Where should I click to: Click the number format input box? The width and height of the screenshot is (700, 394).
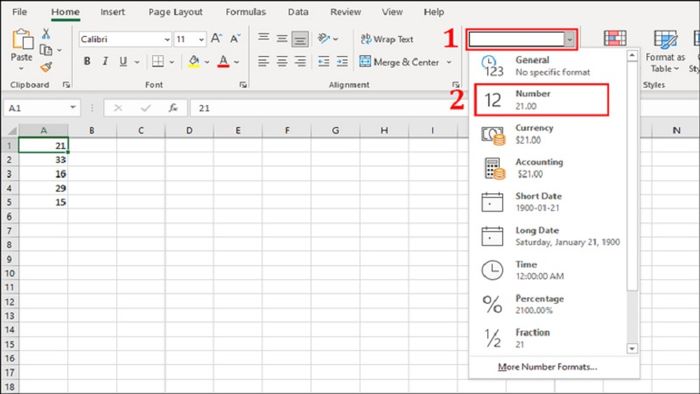517,39
